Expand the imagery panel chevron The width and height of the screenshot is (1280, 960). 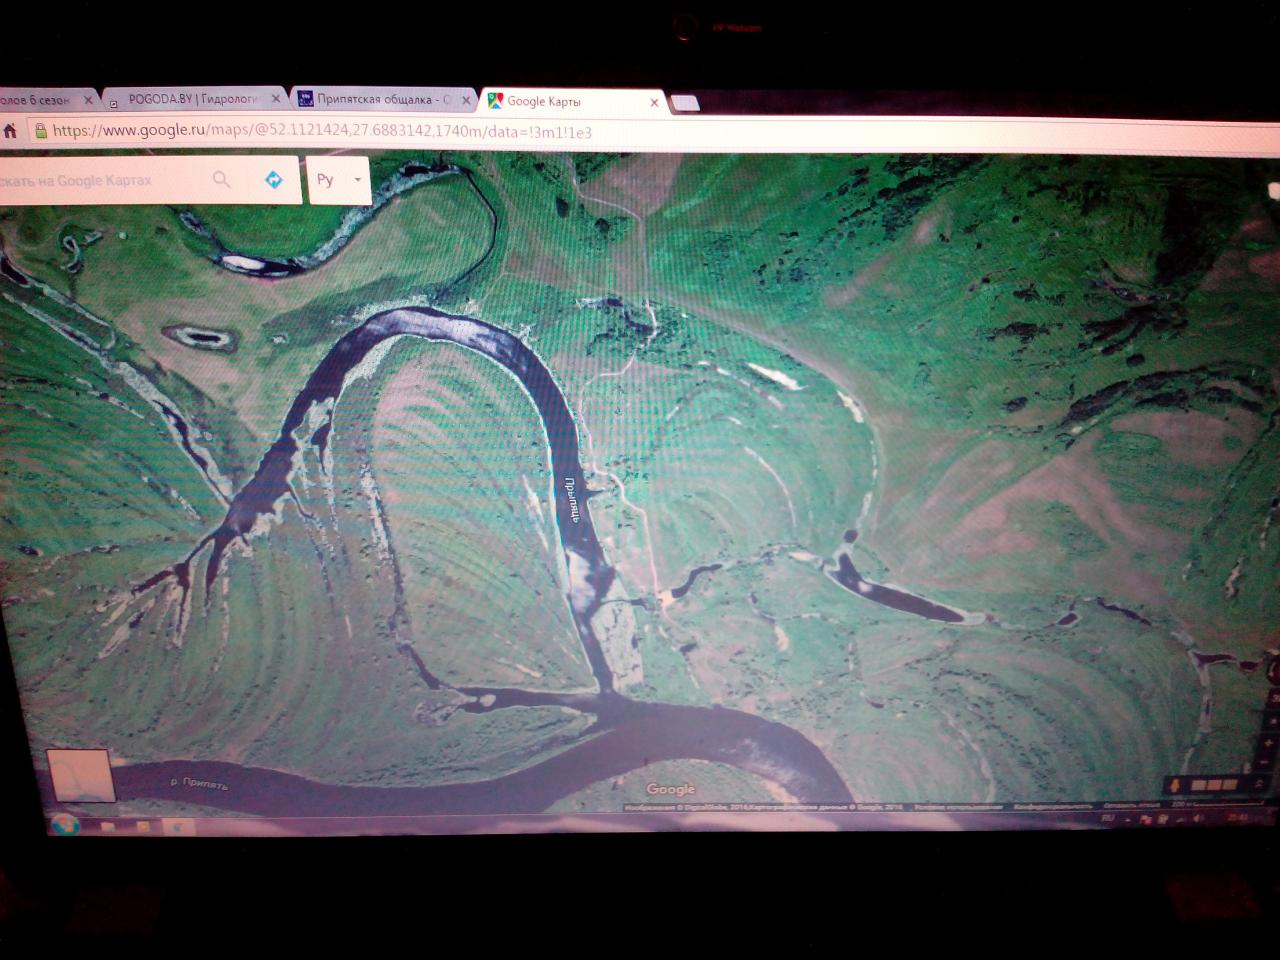[1259, 785]
